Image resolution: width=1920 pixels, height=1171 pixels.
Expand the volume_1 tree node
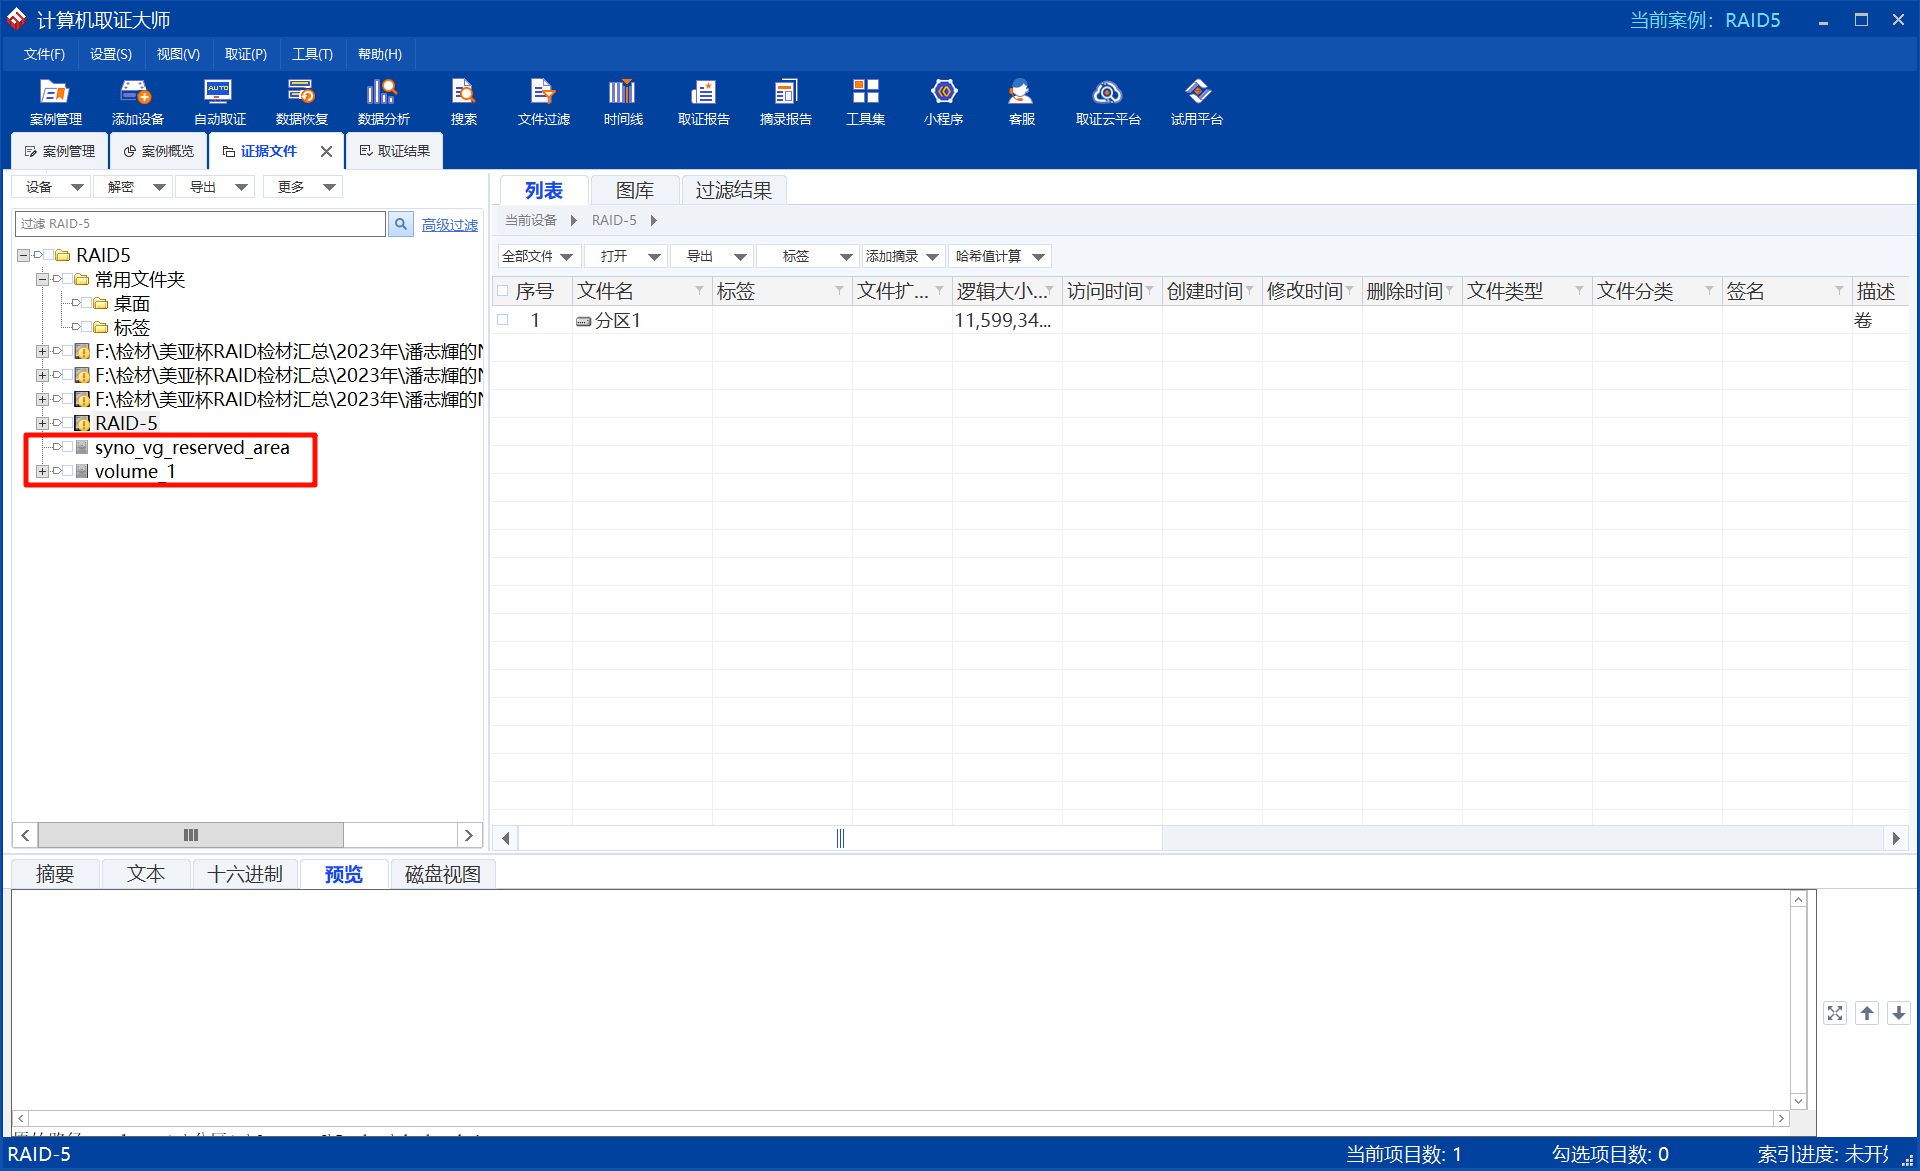pyautogui.click(x=42, y=471)
